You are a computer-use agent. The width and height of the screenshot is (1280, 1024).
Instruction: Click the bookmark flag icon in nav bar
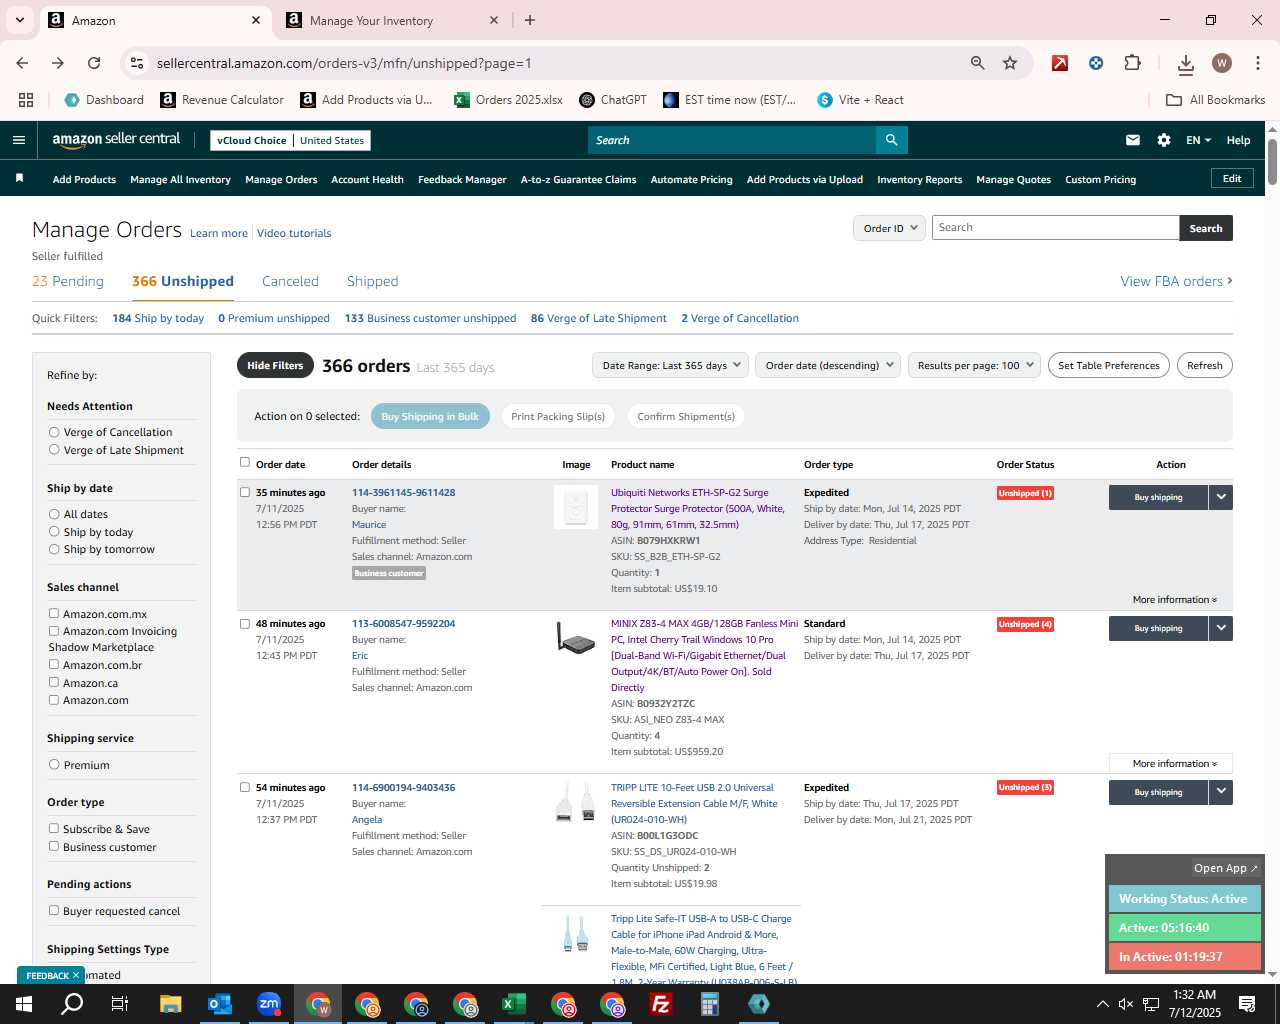click(19, 179)
